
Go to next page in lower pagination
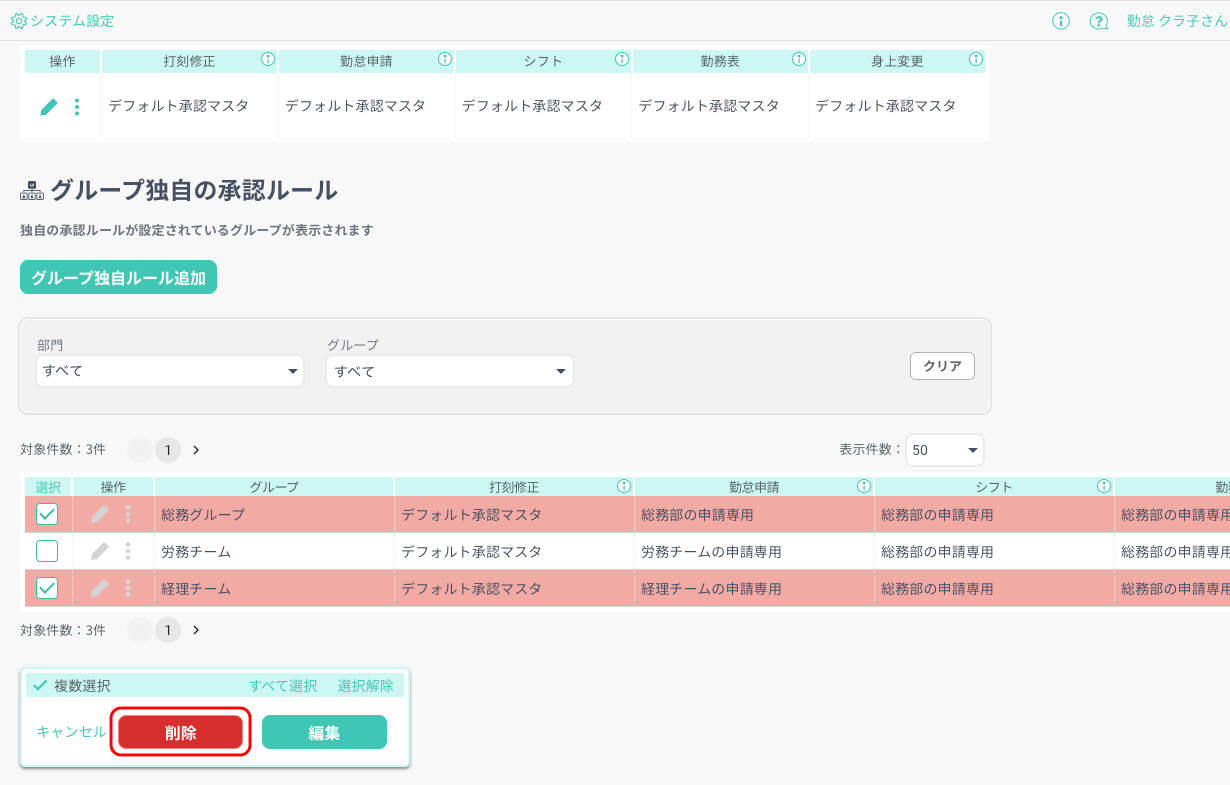point(196,630)
